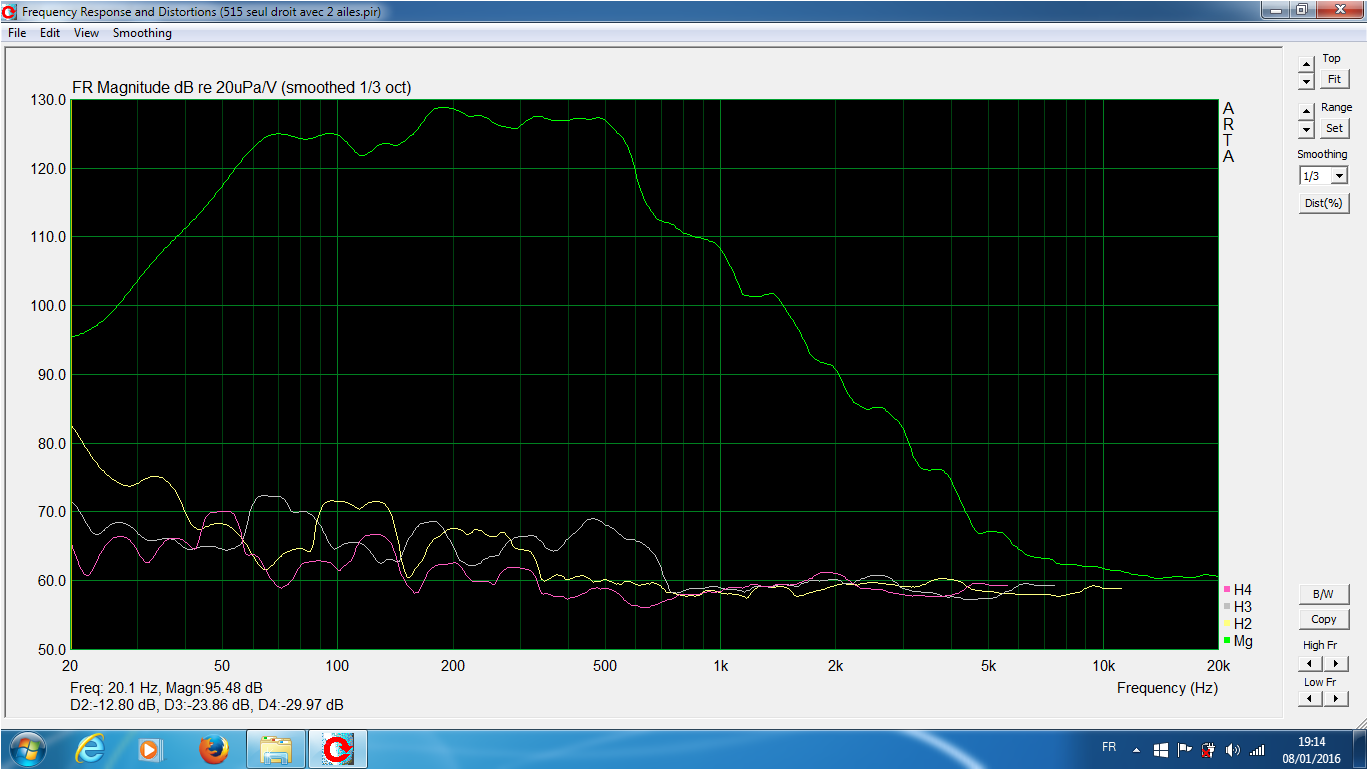1368x770 pixels.
Task: Shift High Fr right with arrow
Action: coord(1335,663)
